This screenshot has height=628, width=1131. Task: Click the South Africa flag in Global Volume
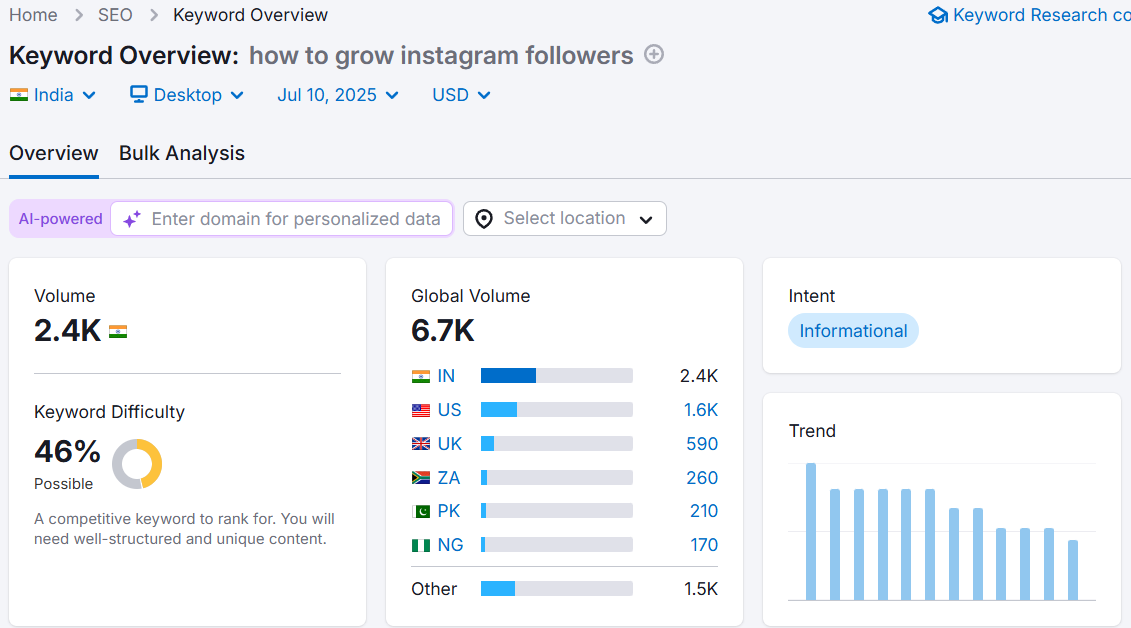point(421,478)
